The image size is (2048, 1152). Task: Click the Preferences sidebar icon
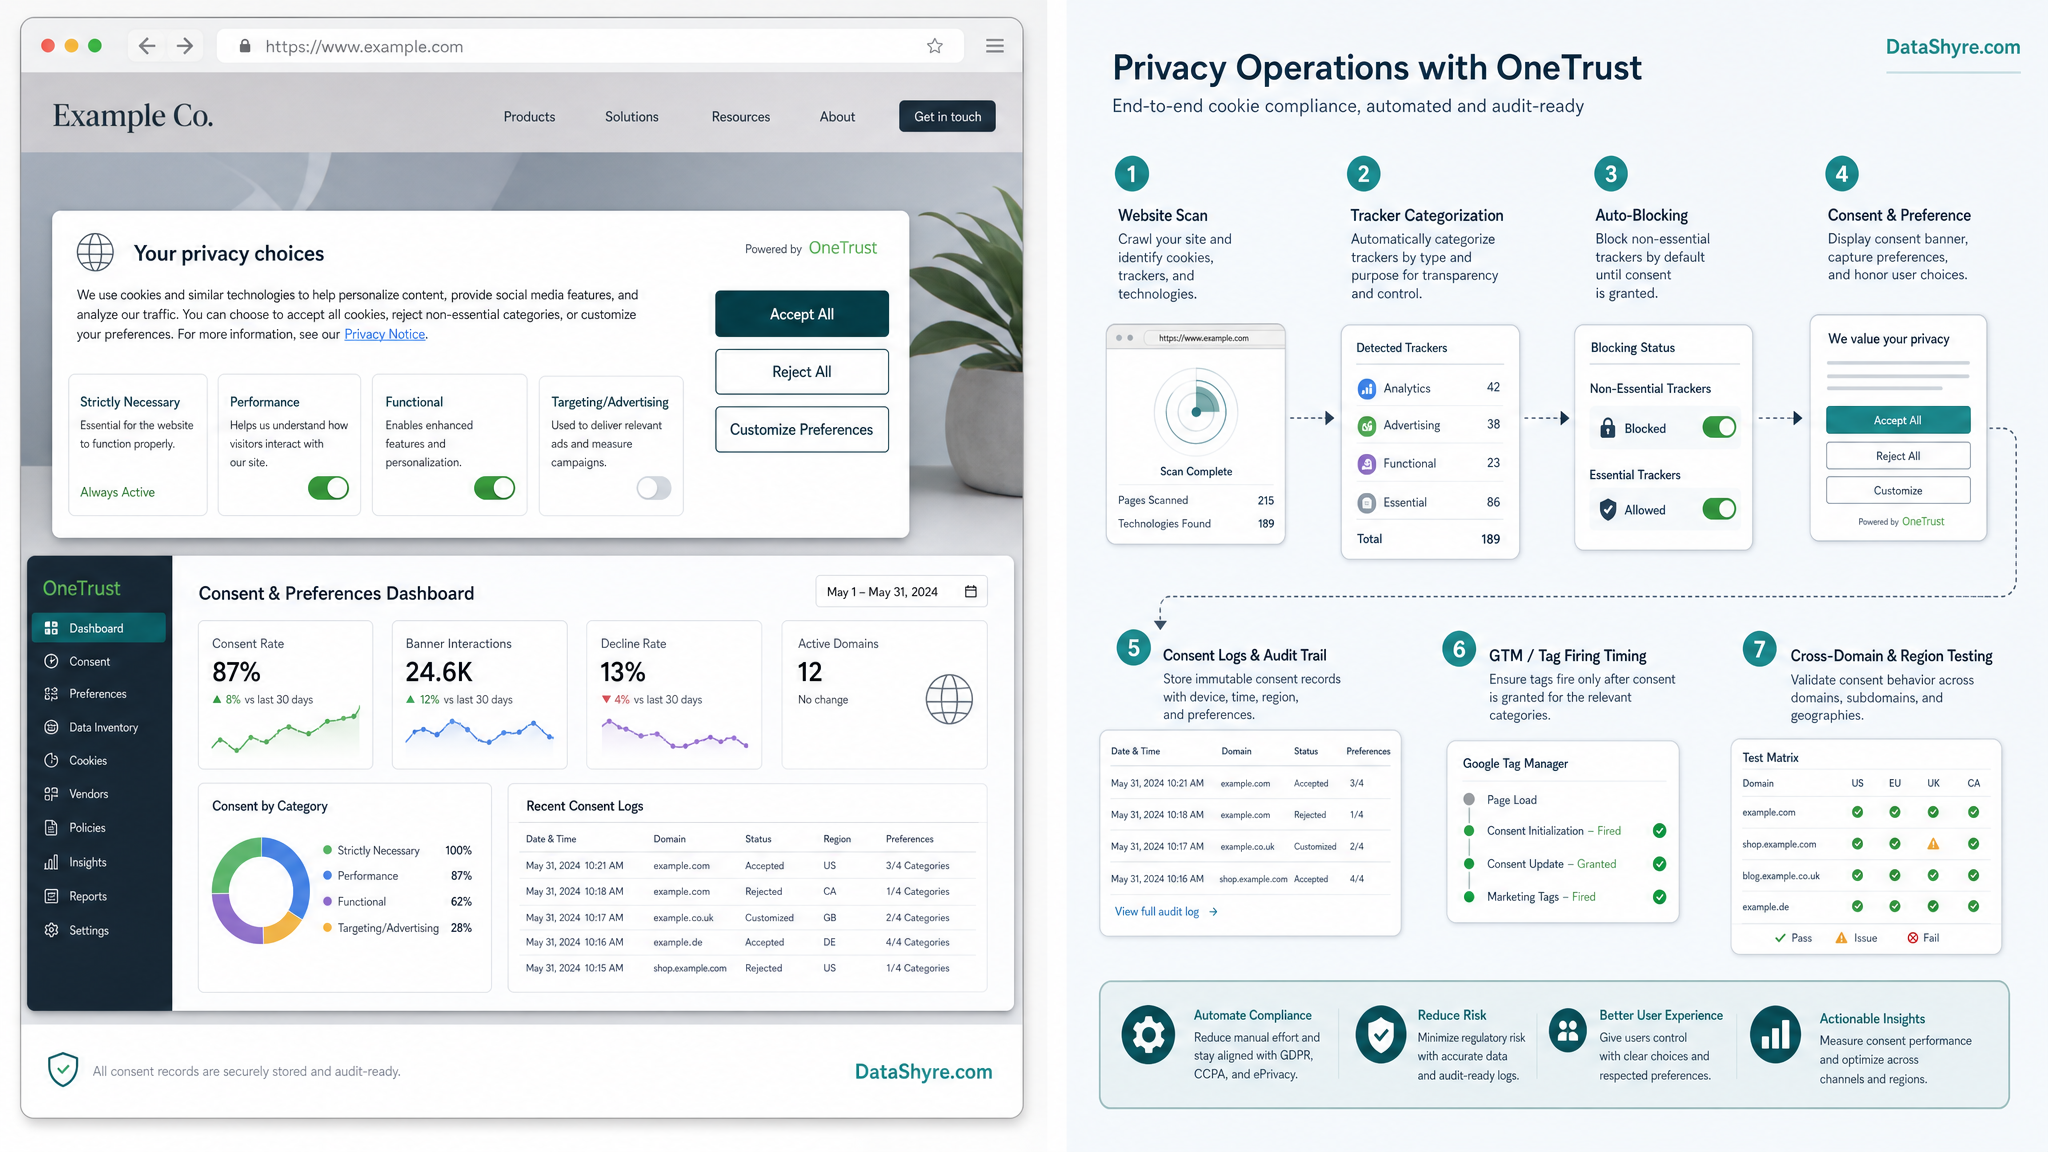[51, 694]
